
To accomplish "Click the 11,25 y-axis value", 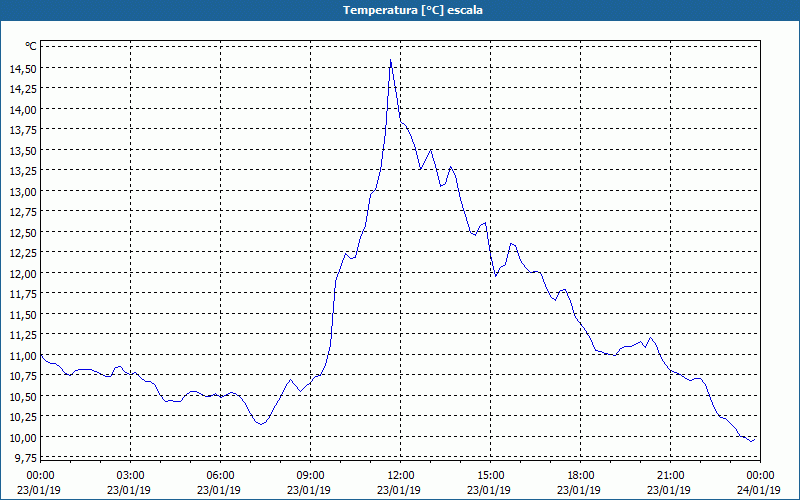I will tap(23, 335).
